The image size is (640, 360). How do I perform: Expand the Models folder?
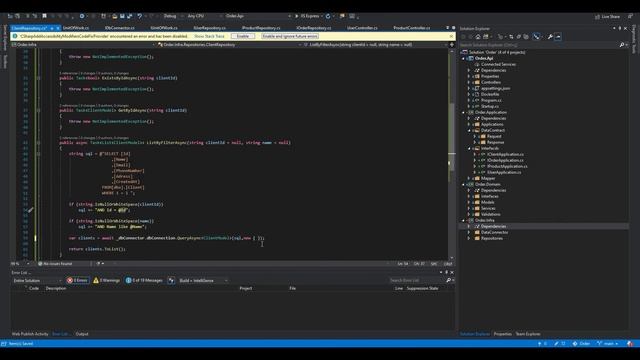[469, 202]
